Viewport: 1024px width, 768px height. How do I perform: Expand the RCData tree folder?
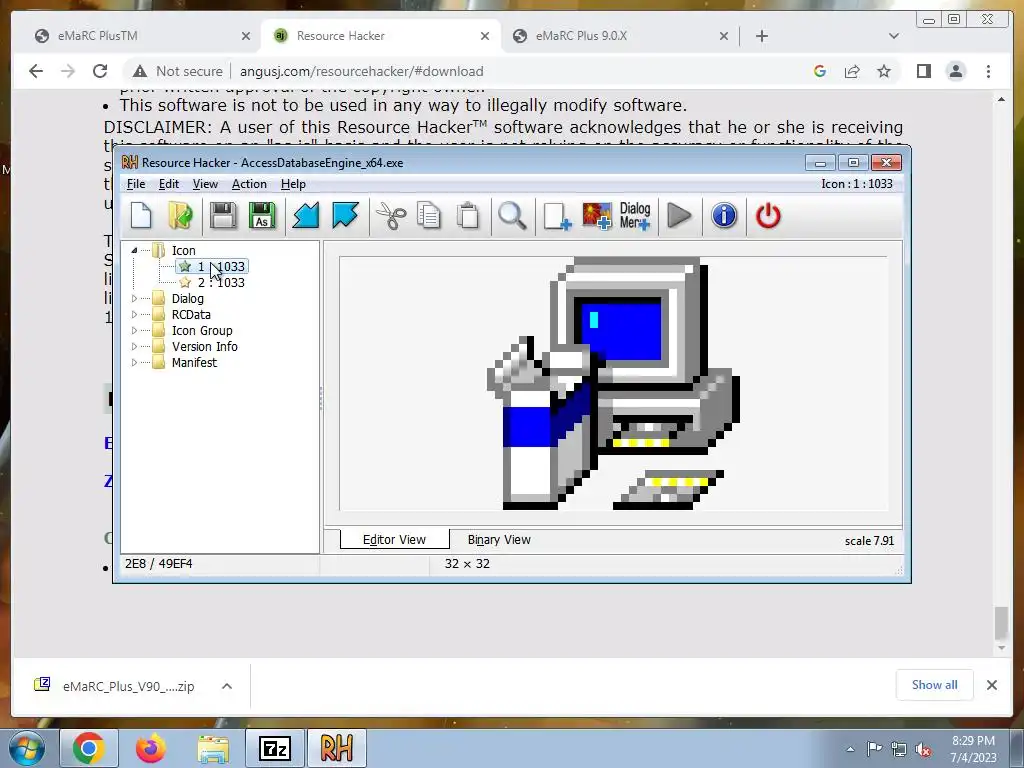click(x=134, y=315)
